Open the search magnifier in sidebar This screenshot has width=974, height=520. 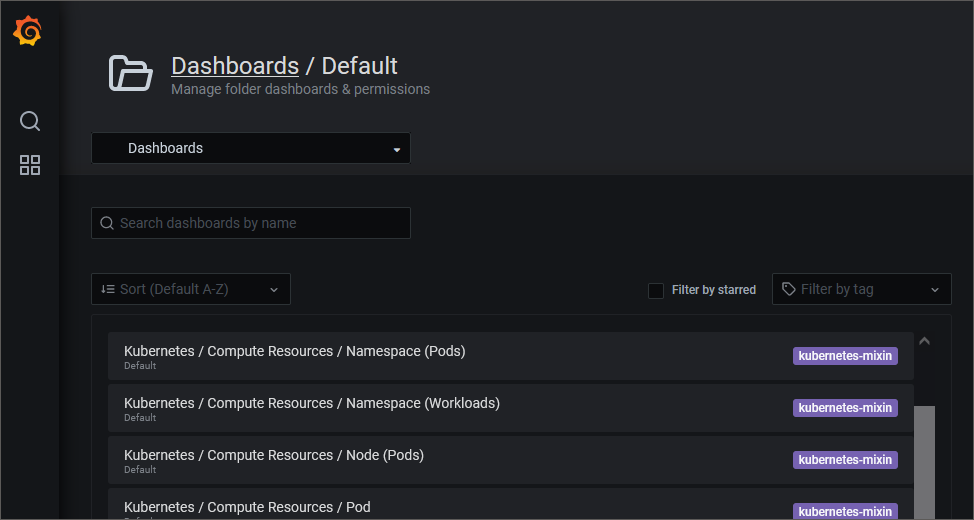point(30,121)
